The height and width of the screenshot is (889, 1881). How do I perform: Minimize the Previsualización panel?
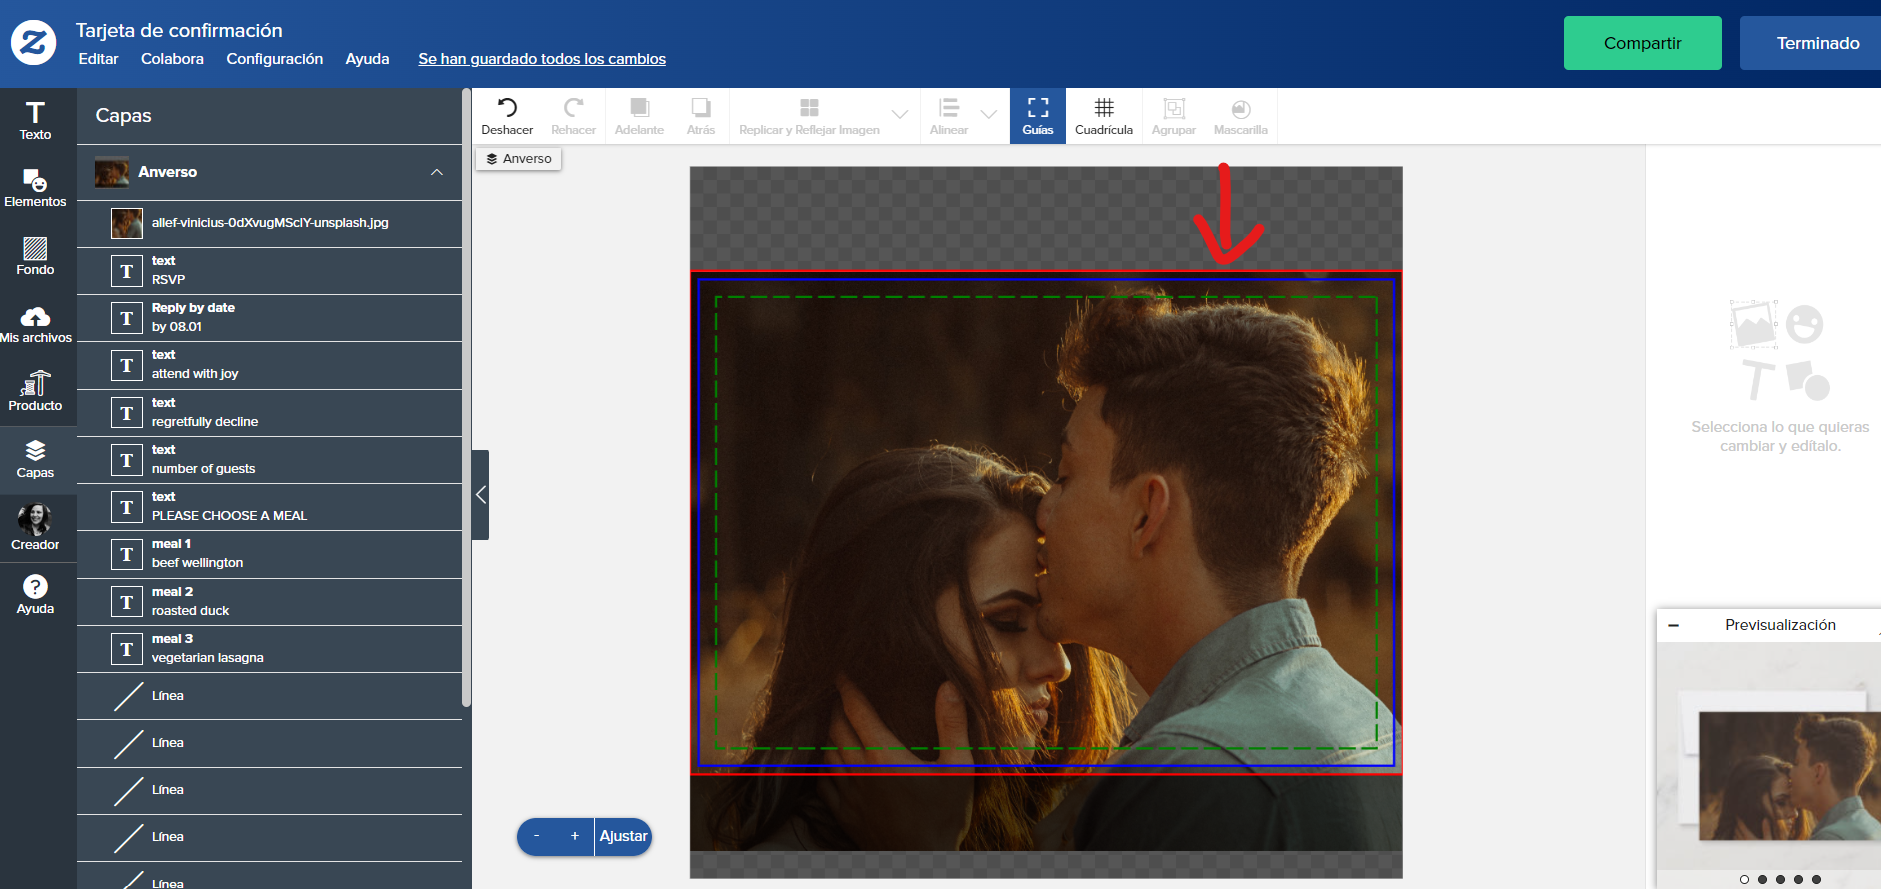(1673, 626)
